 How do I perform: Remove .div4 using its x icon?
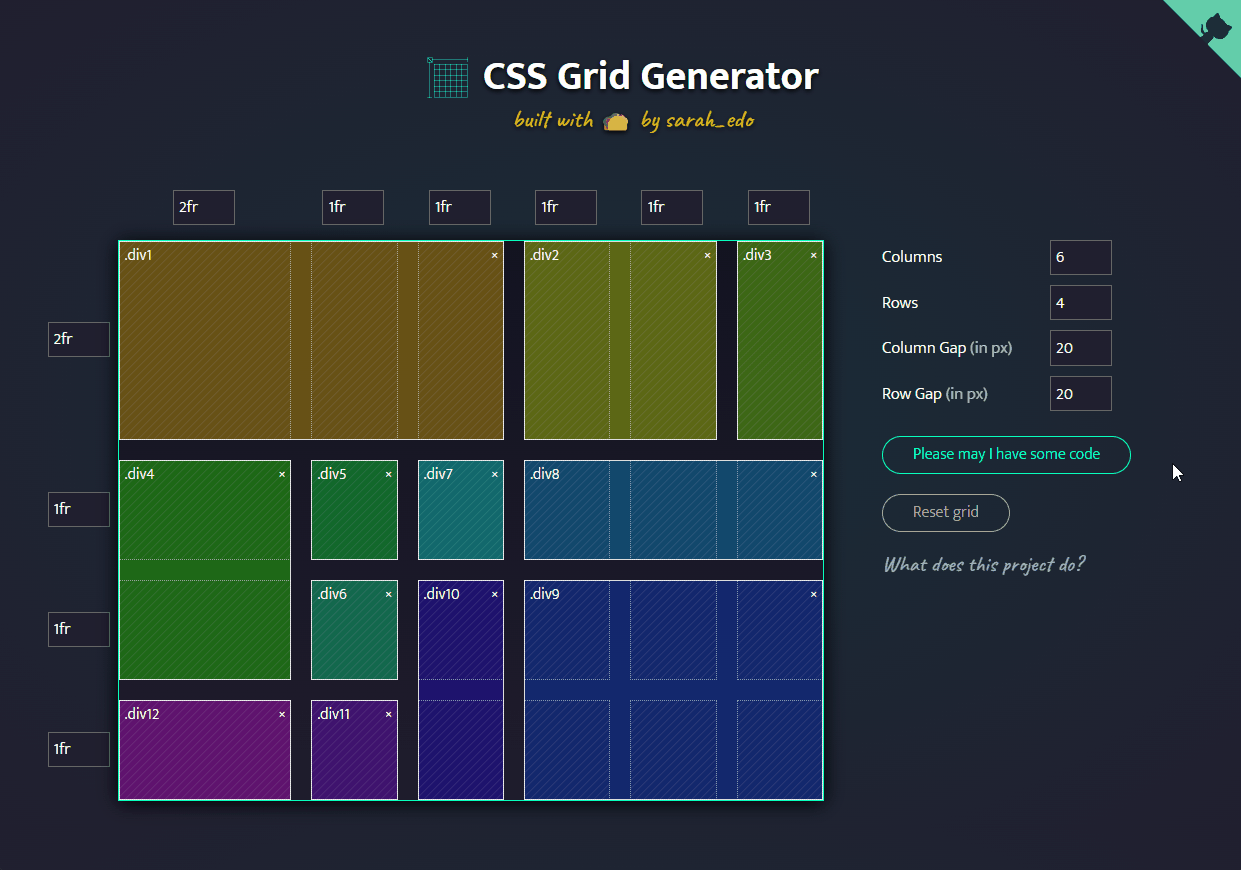coord(282,475)
